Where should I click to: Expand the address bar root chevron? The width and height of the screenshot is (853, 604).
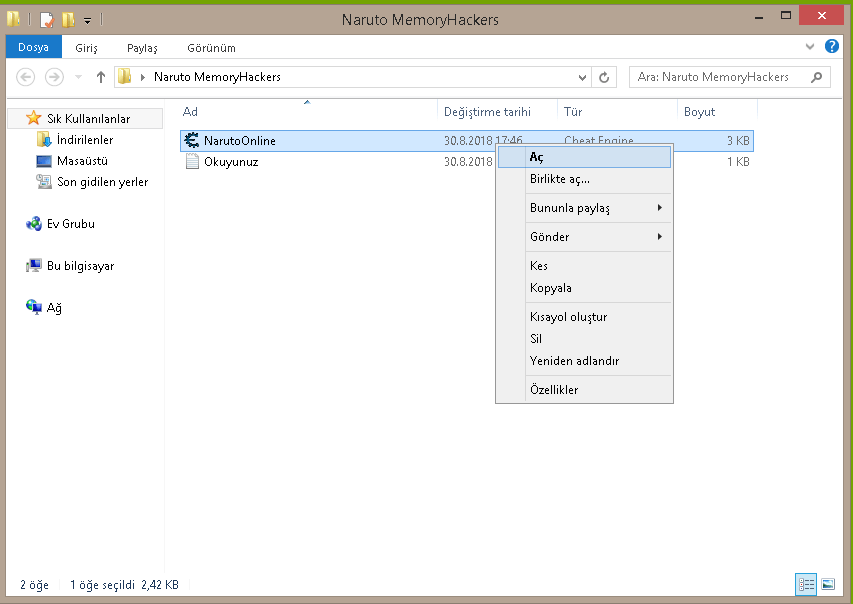143,77
